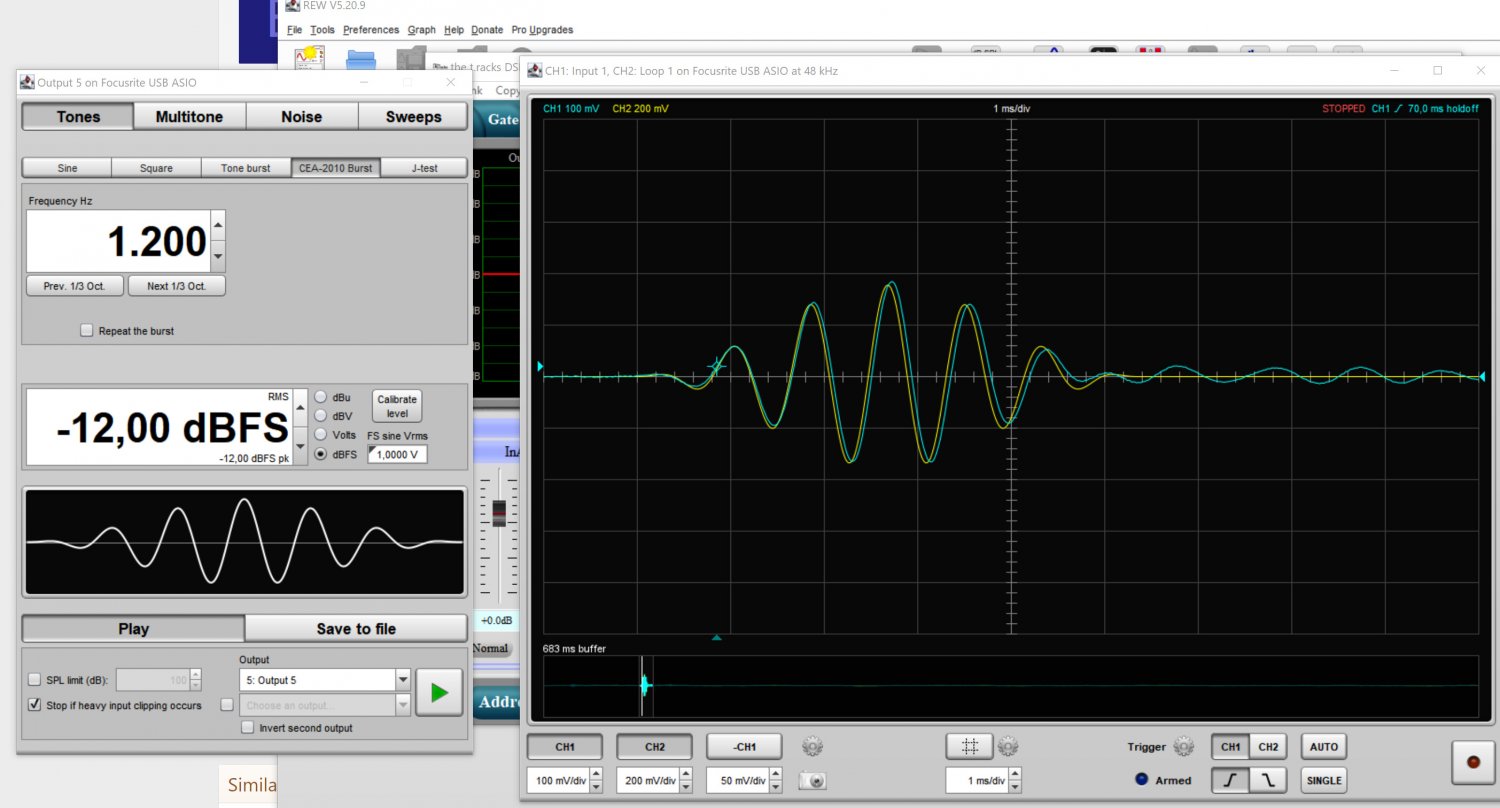Select falling edge trigger slope

point(1268,780)
